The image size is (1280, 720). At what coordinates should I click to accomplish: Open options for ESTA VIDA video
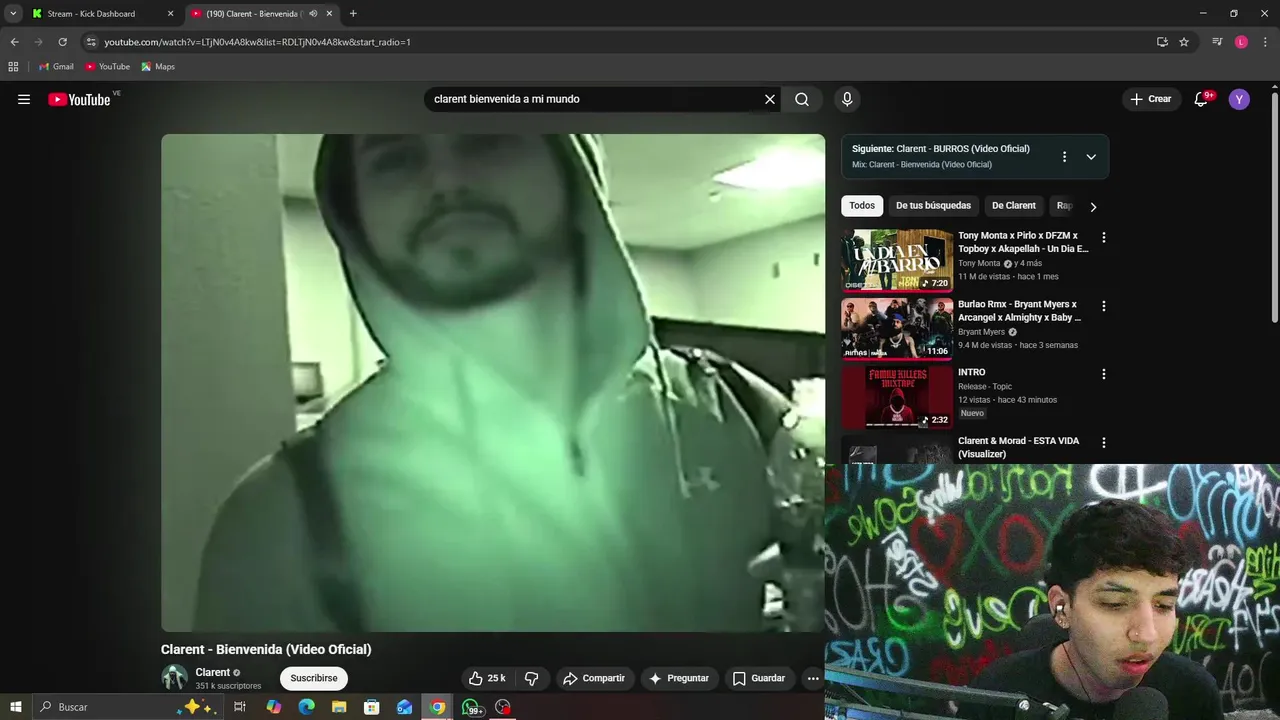tap(1104, 442)
